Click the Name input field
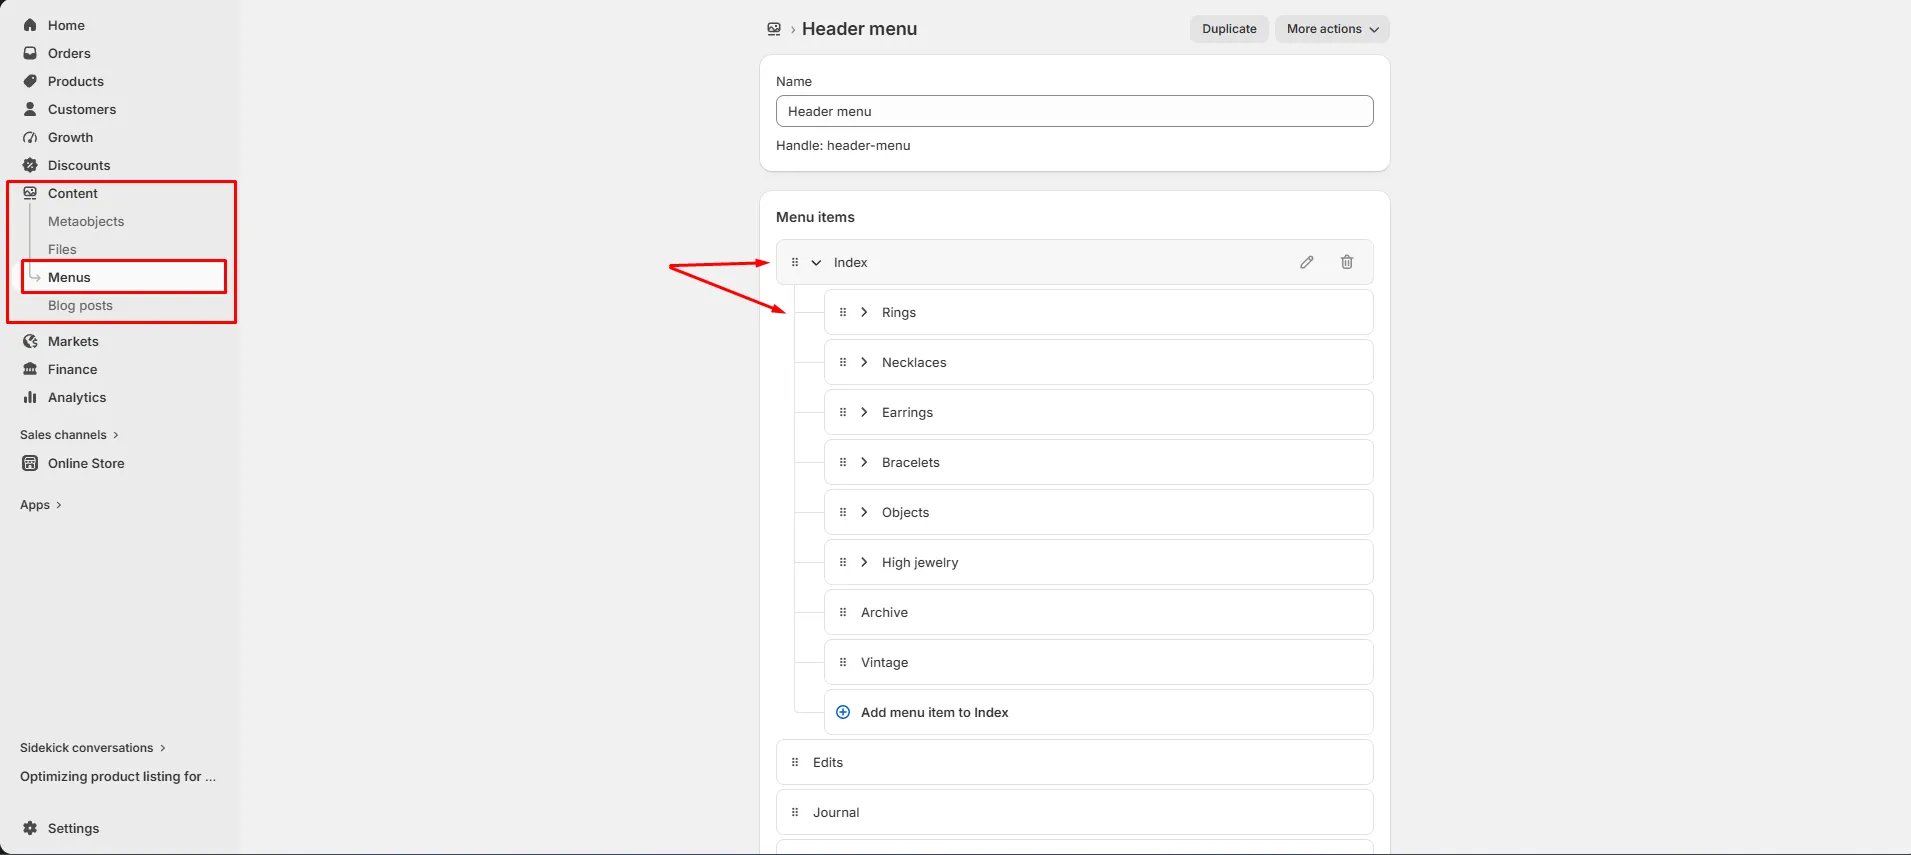1911x855 pixels. click(1074, 111)
